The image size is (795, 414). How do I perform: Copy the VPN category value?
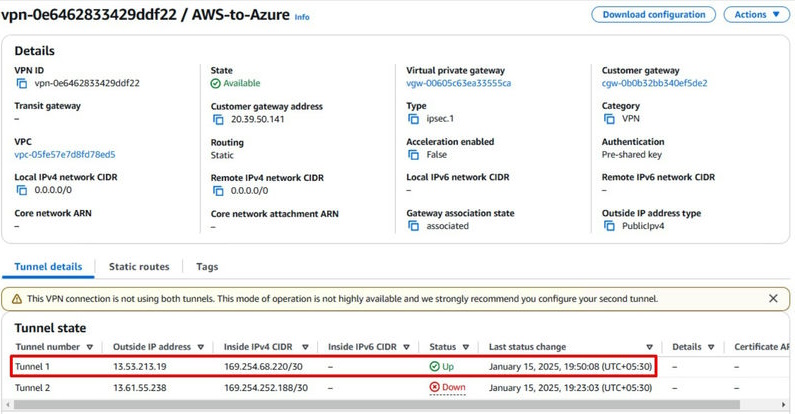609,119
